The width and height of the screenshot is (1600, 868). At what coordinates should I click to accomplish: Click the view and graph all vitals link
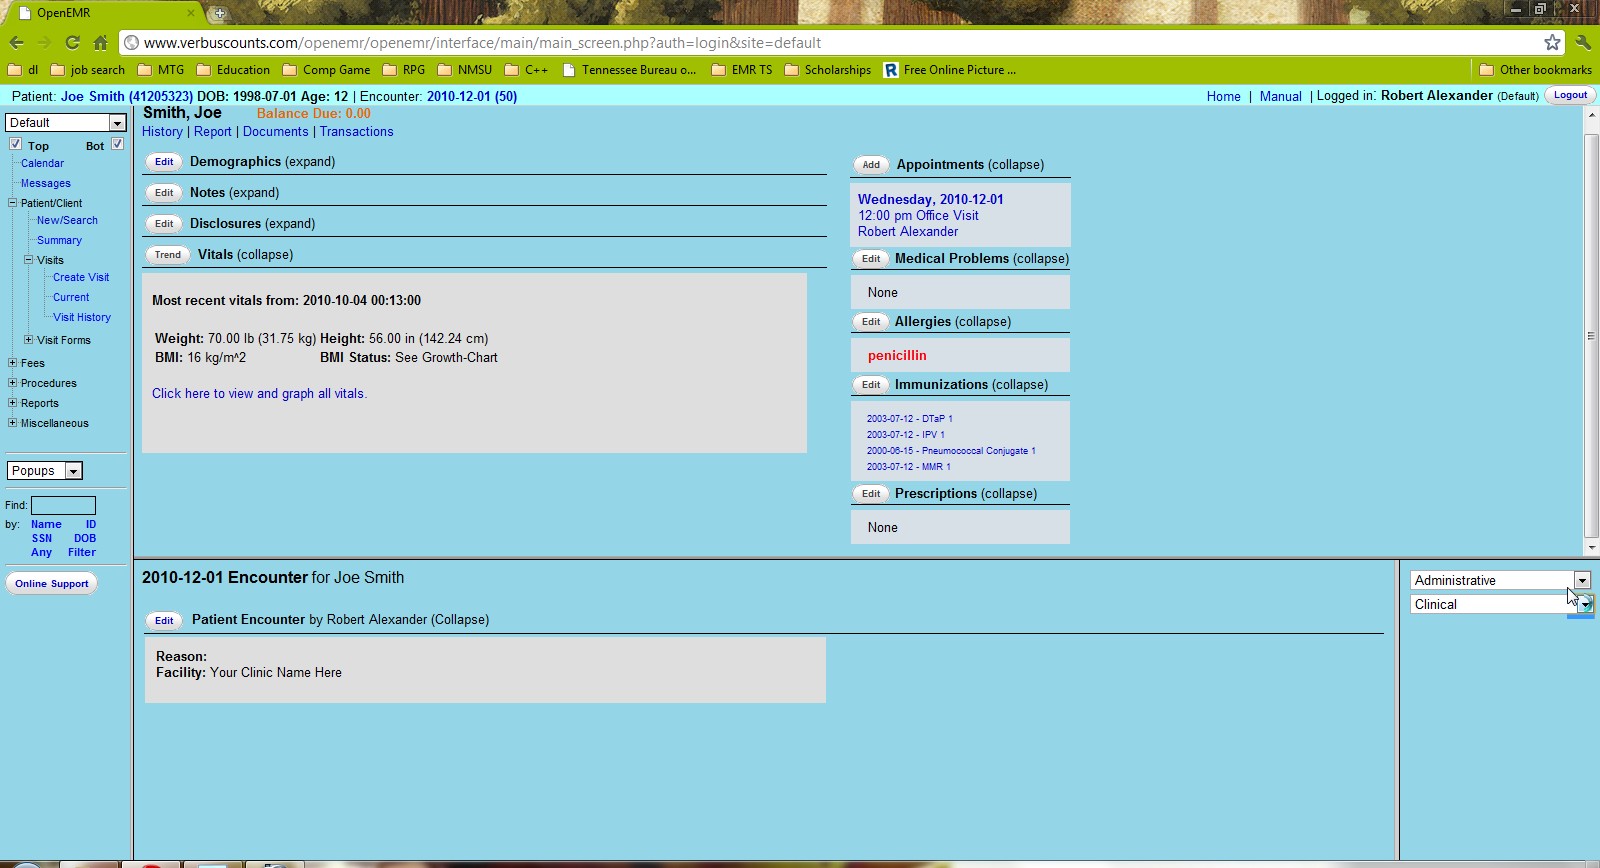click(259, 394)
